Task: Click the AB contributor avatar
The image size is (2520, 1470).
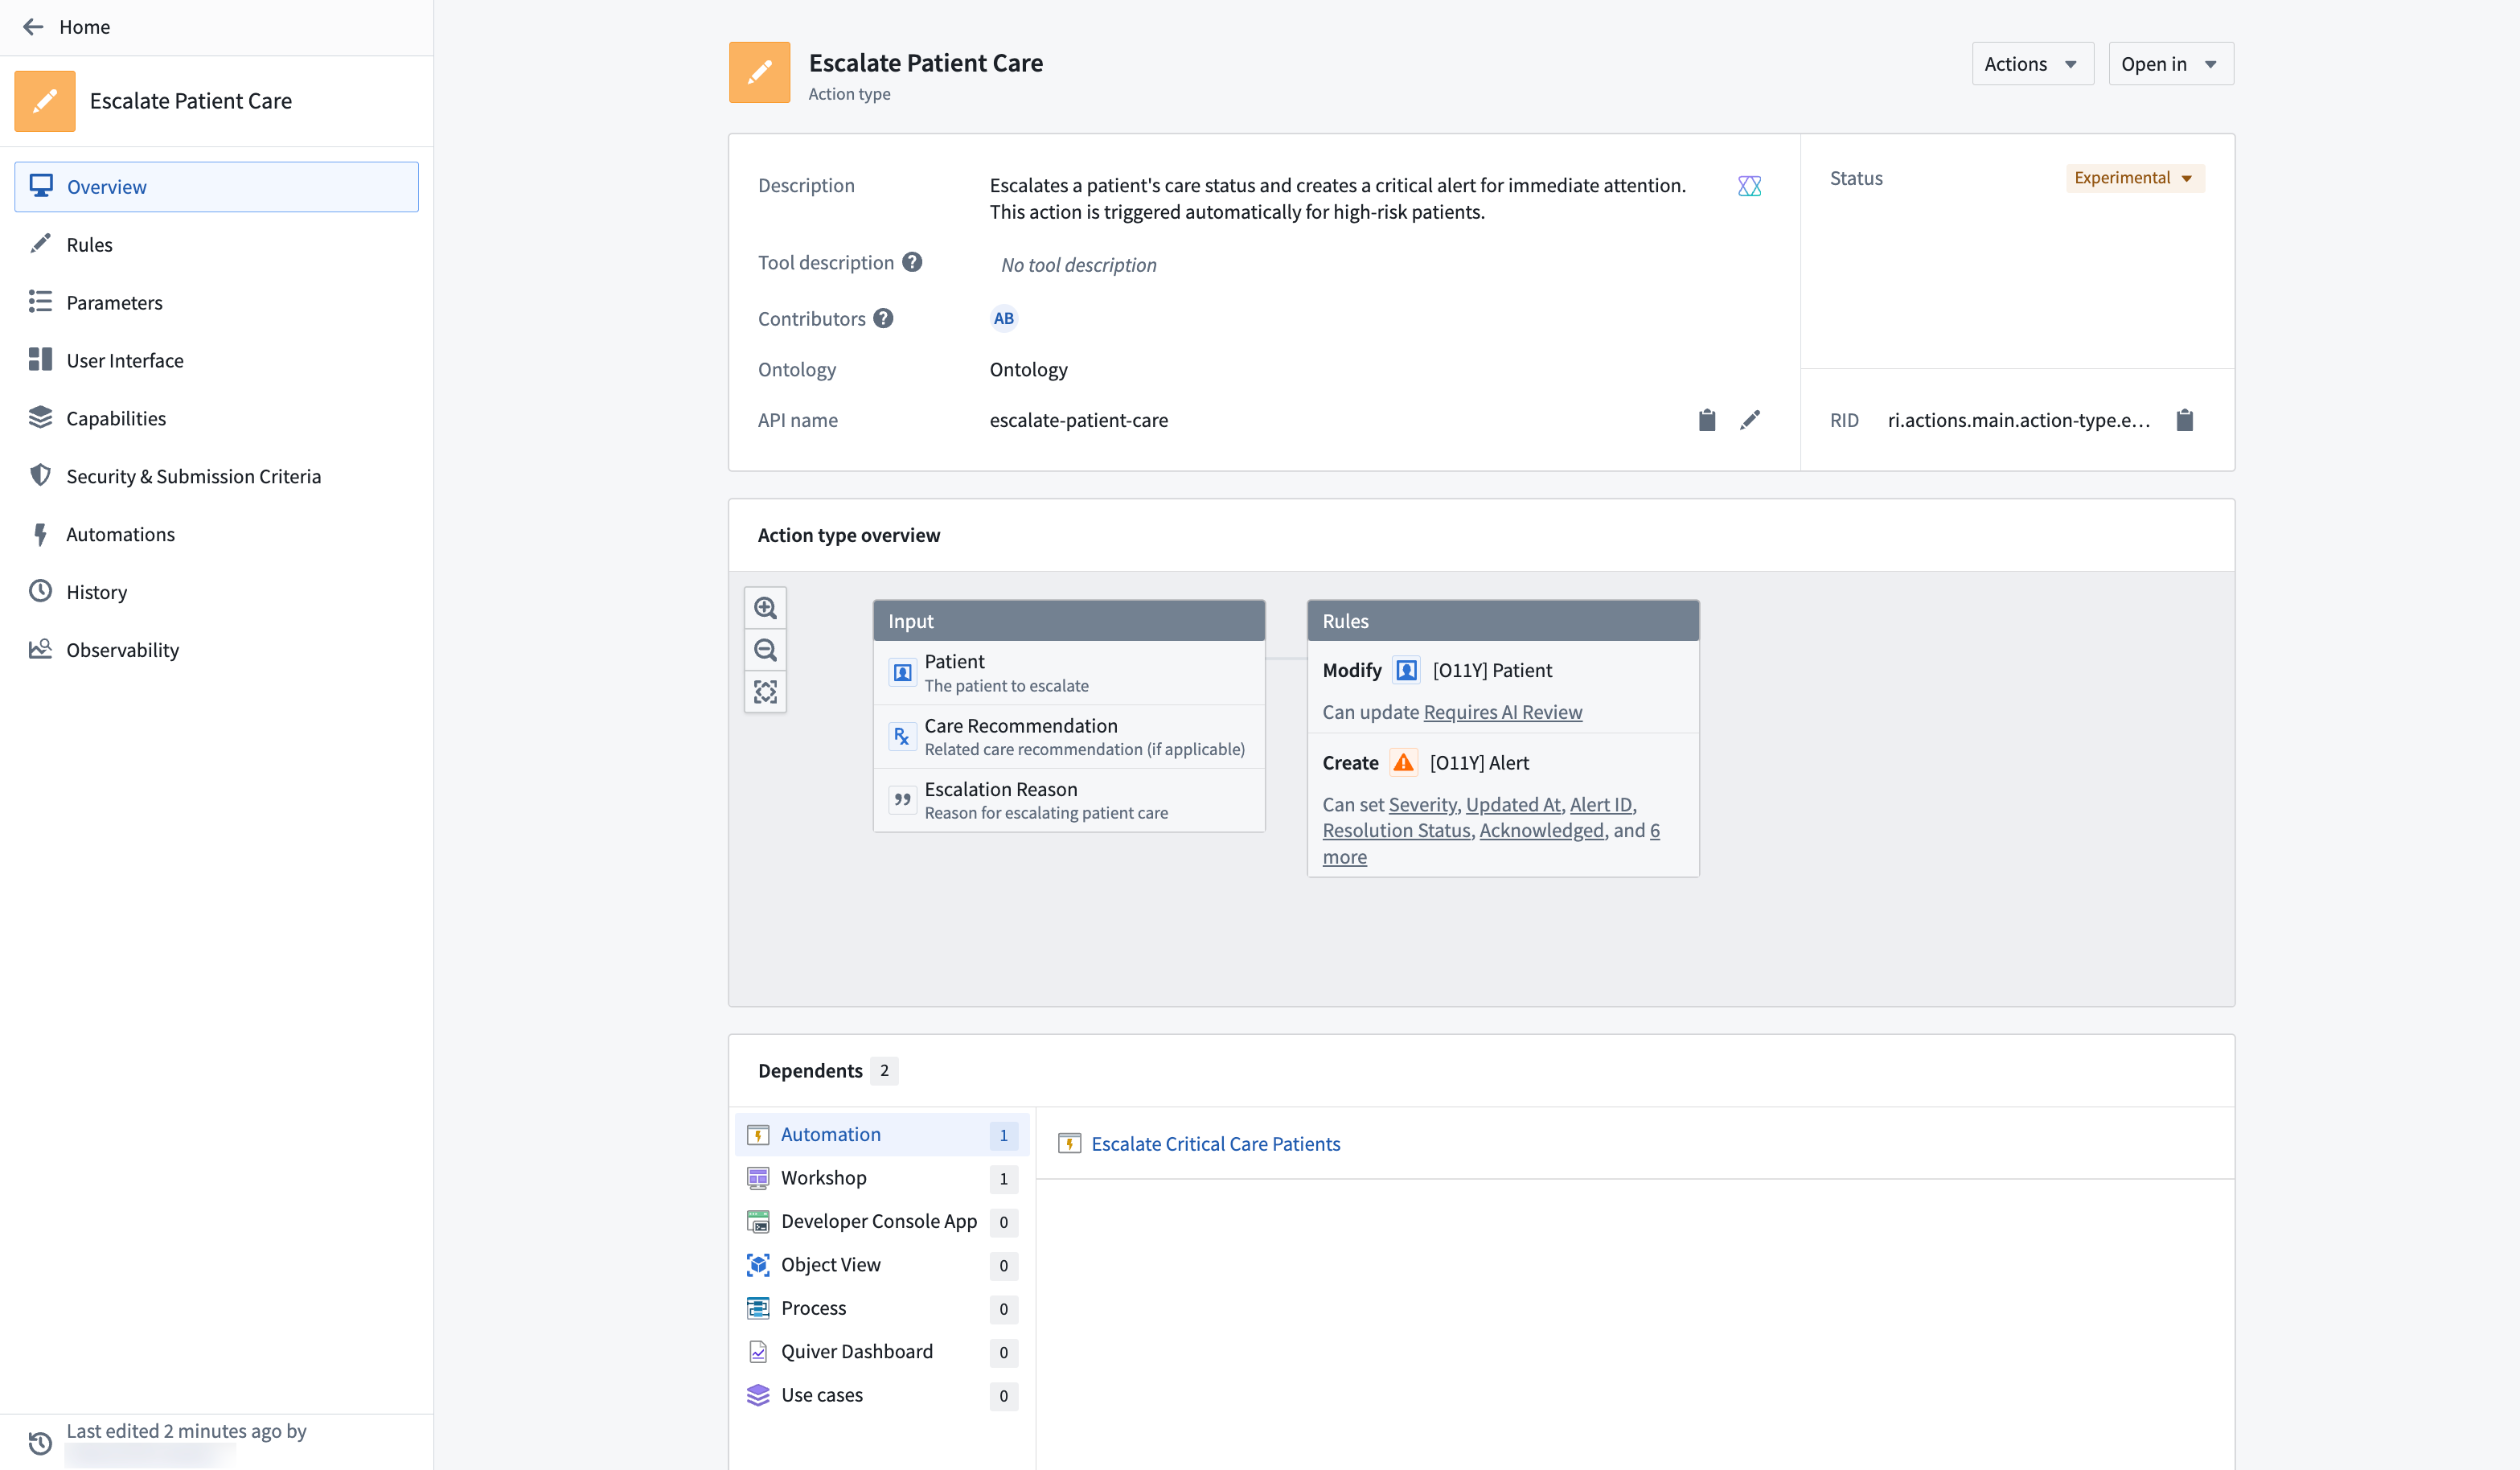Action: (x=1003, y=317)
